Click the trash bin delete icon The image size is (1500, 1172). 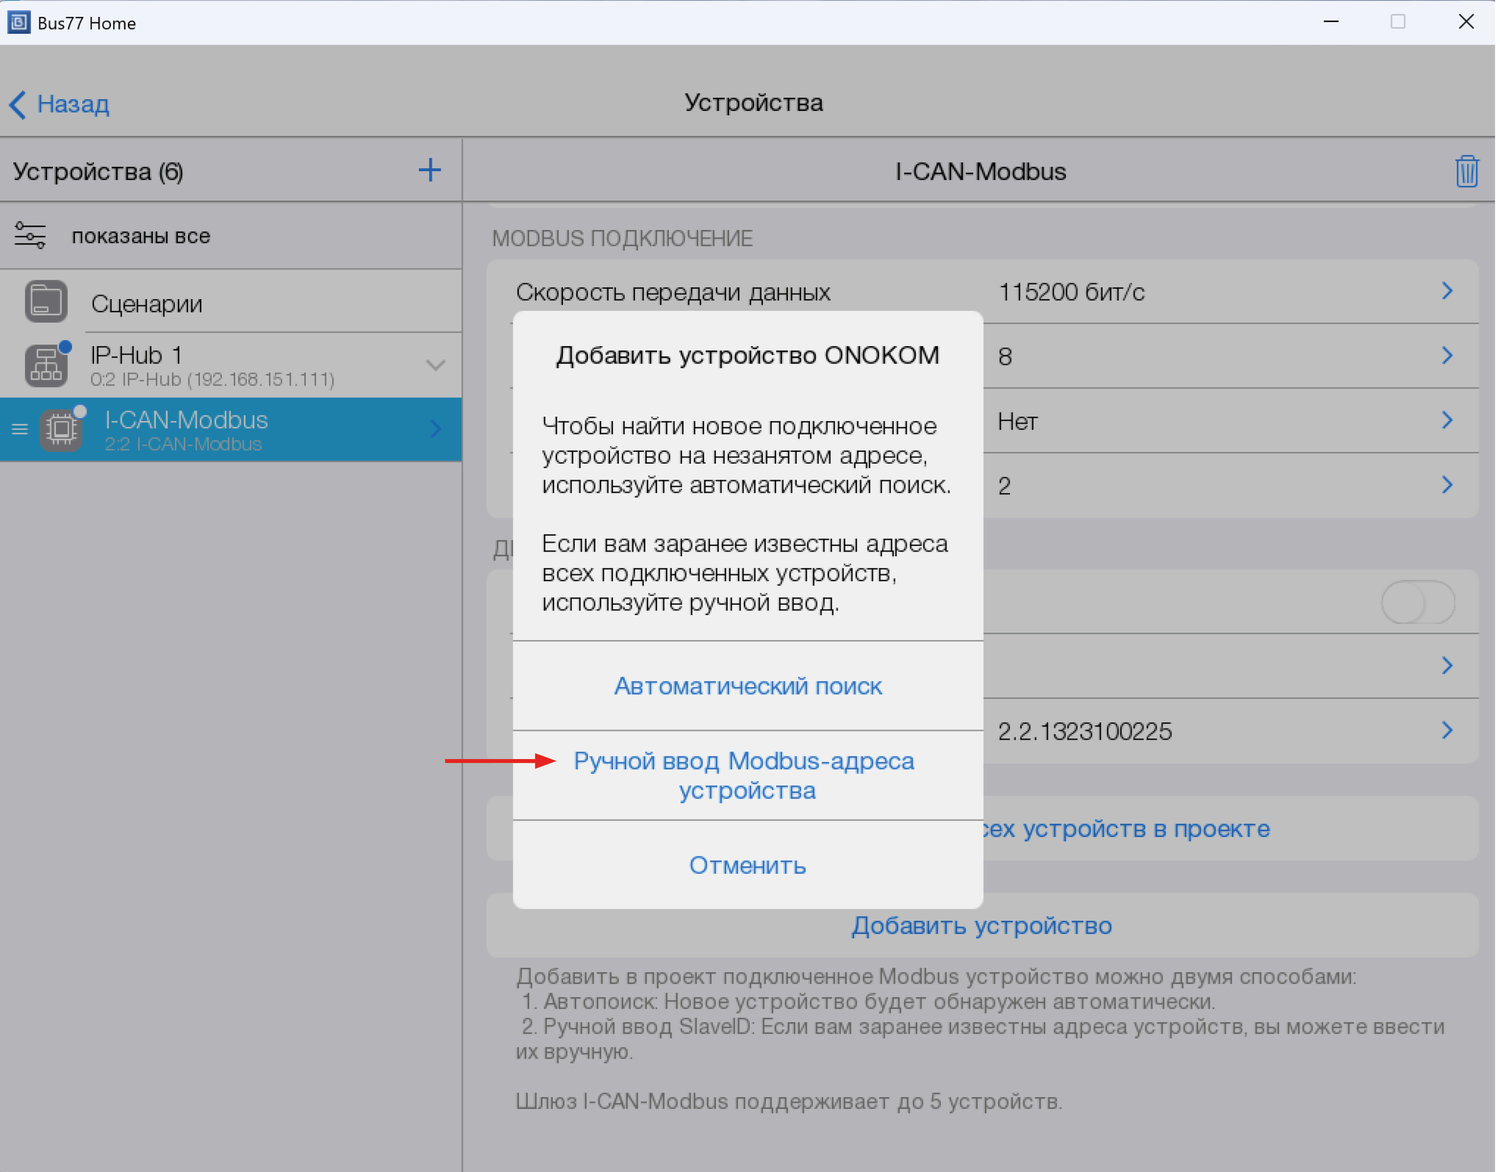[1466, 171]
